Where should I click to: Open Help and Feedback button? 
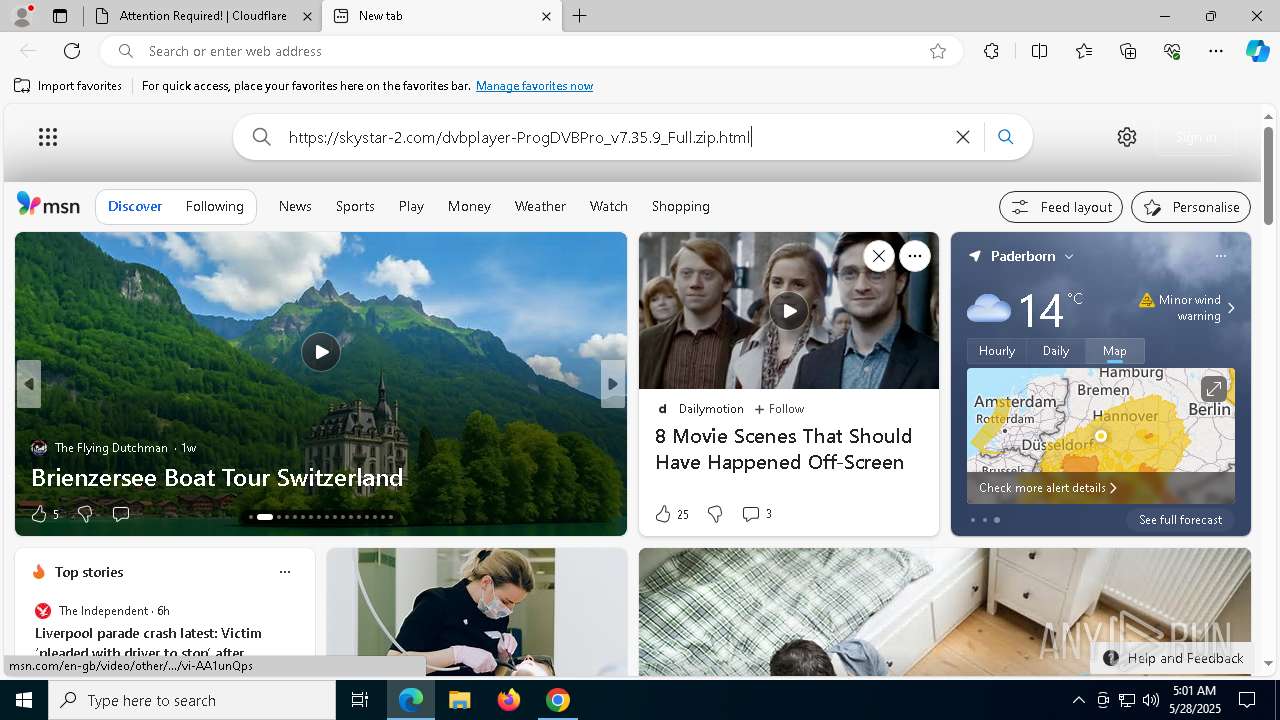click(1174, 658)
